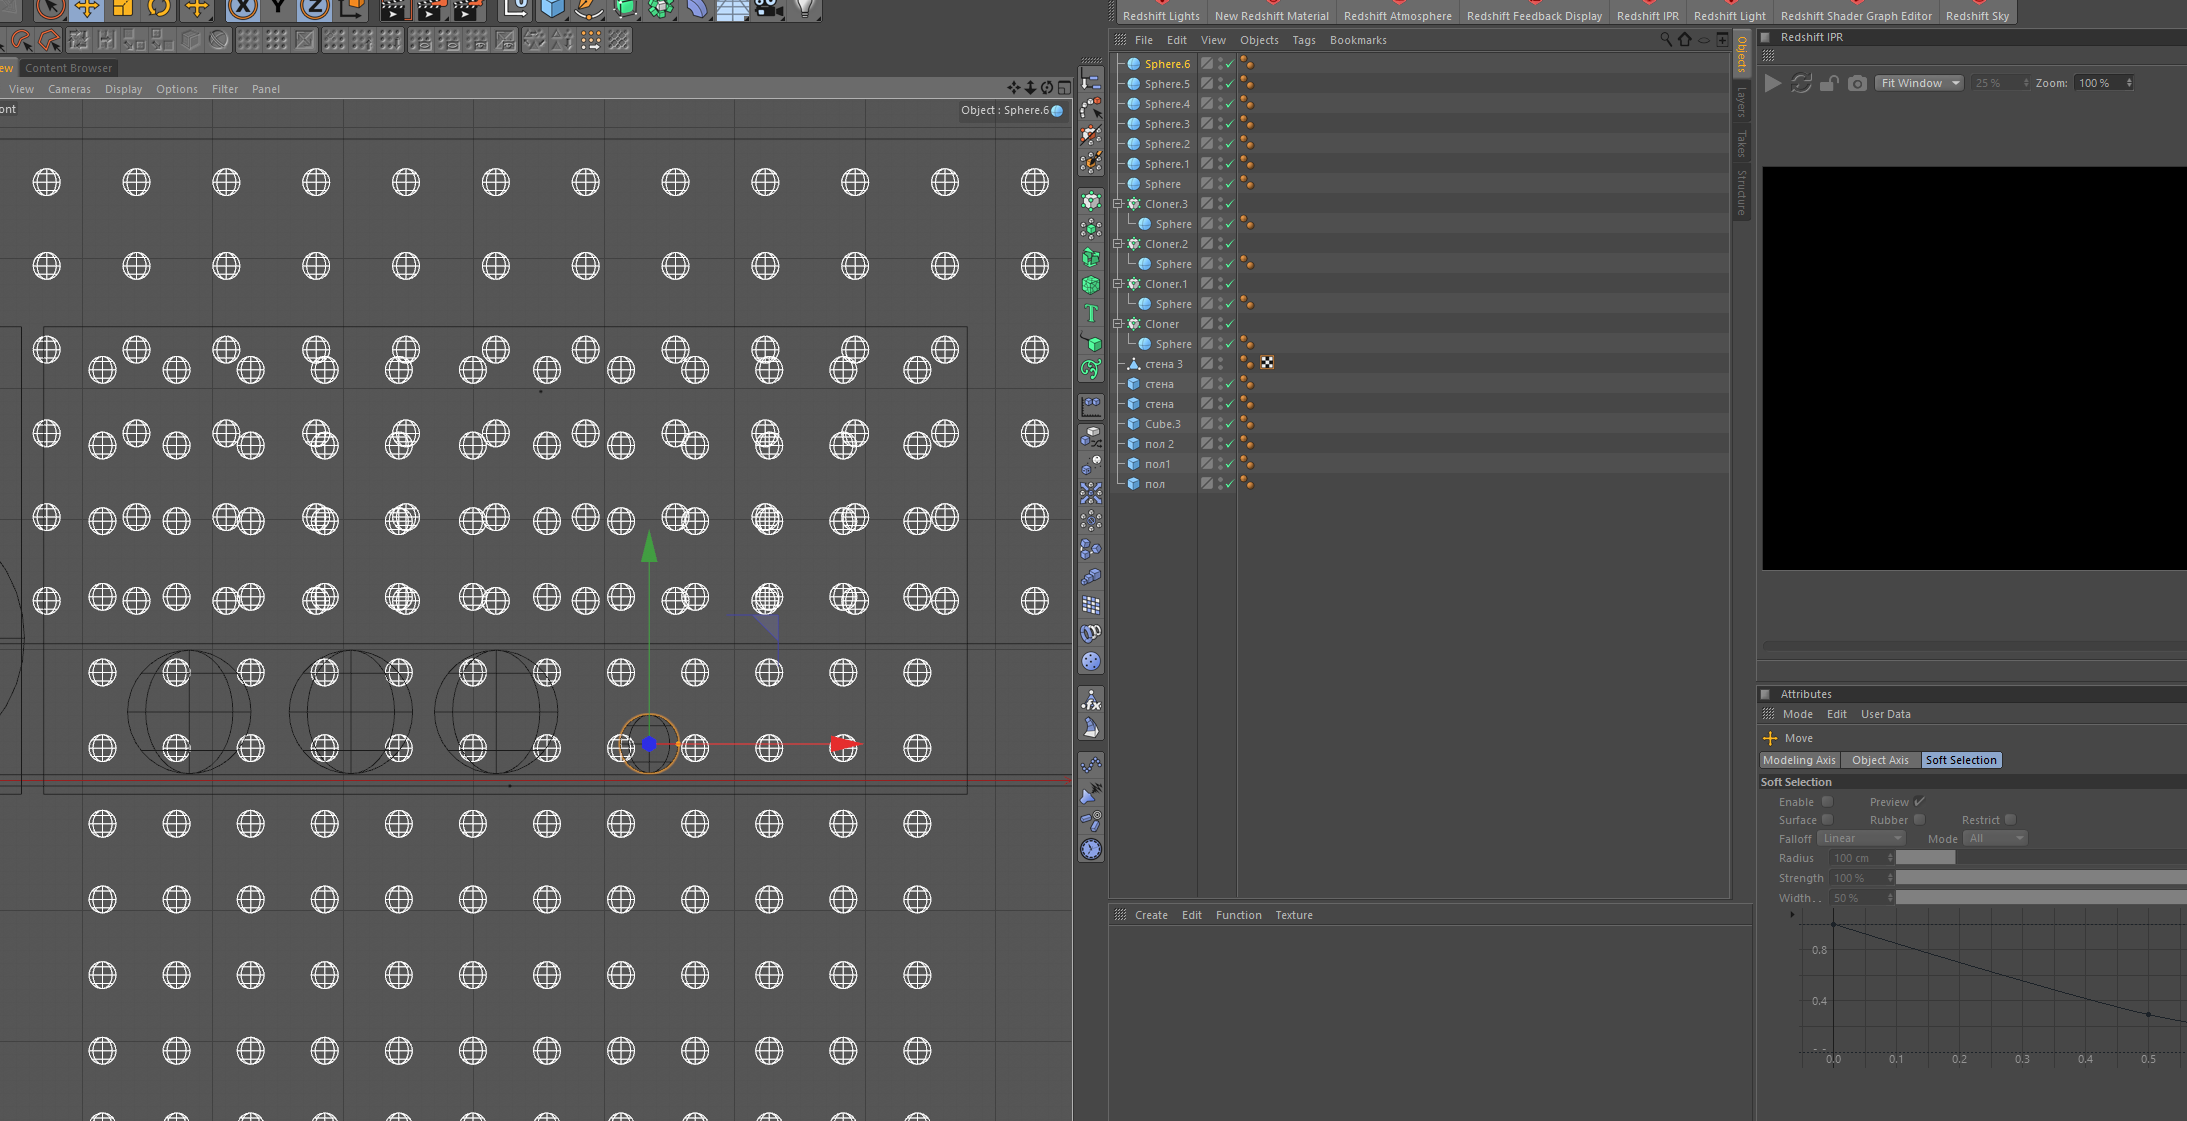Toggle the X axis lock

242,9
